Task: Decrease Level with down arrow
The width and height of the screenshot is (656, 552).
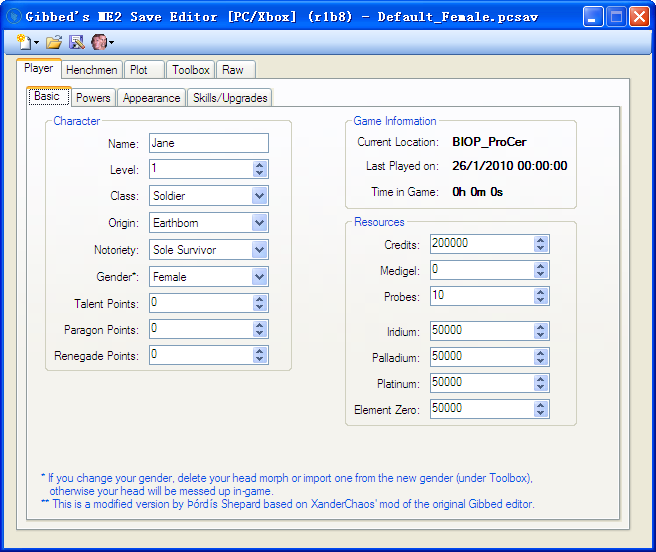Action: pyautogui.click(x=260, y=173)
